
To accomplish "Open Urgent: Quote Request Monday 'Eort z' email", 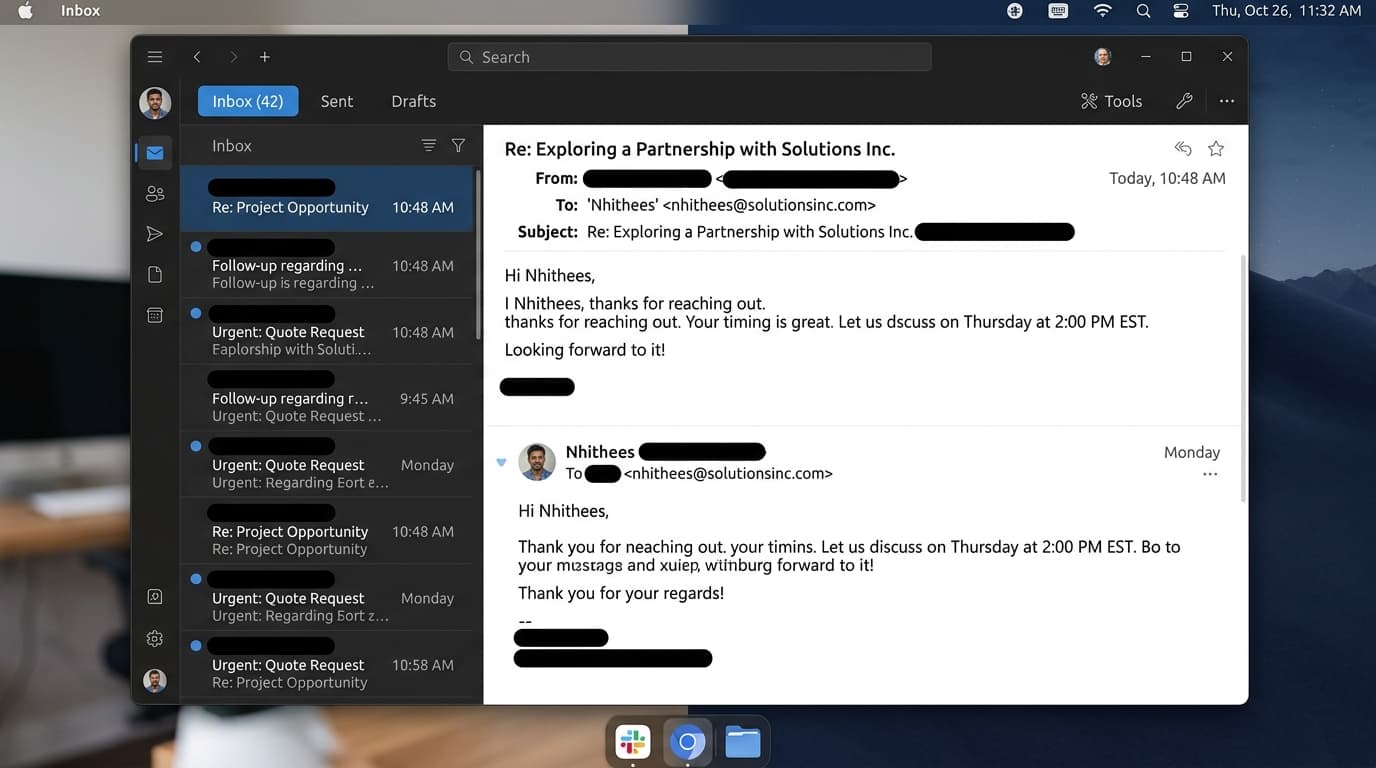I will coord(327,597).
